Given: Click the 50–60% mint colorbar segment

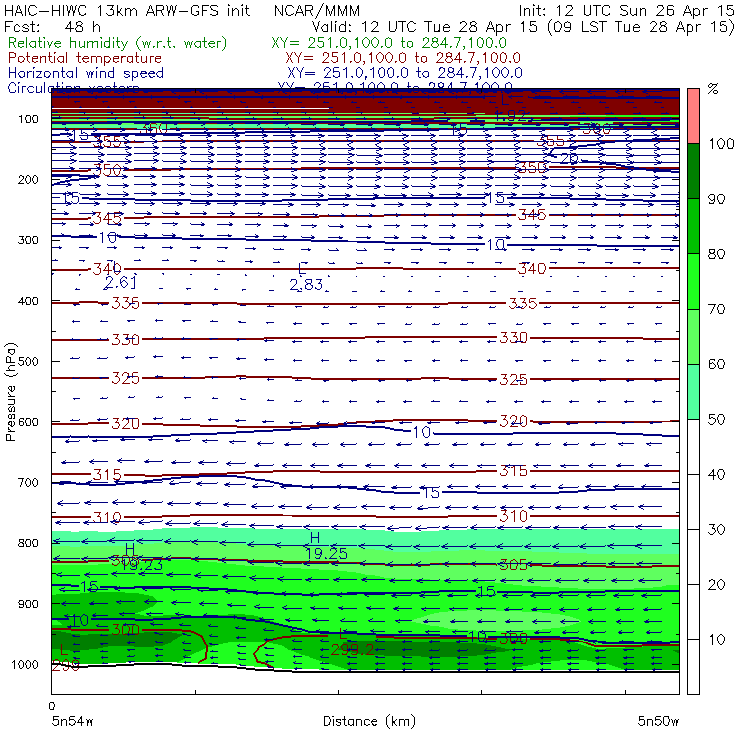Looking at the screenshot, I should click(693, 392).
